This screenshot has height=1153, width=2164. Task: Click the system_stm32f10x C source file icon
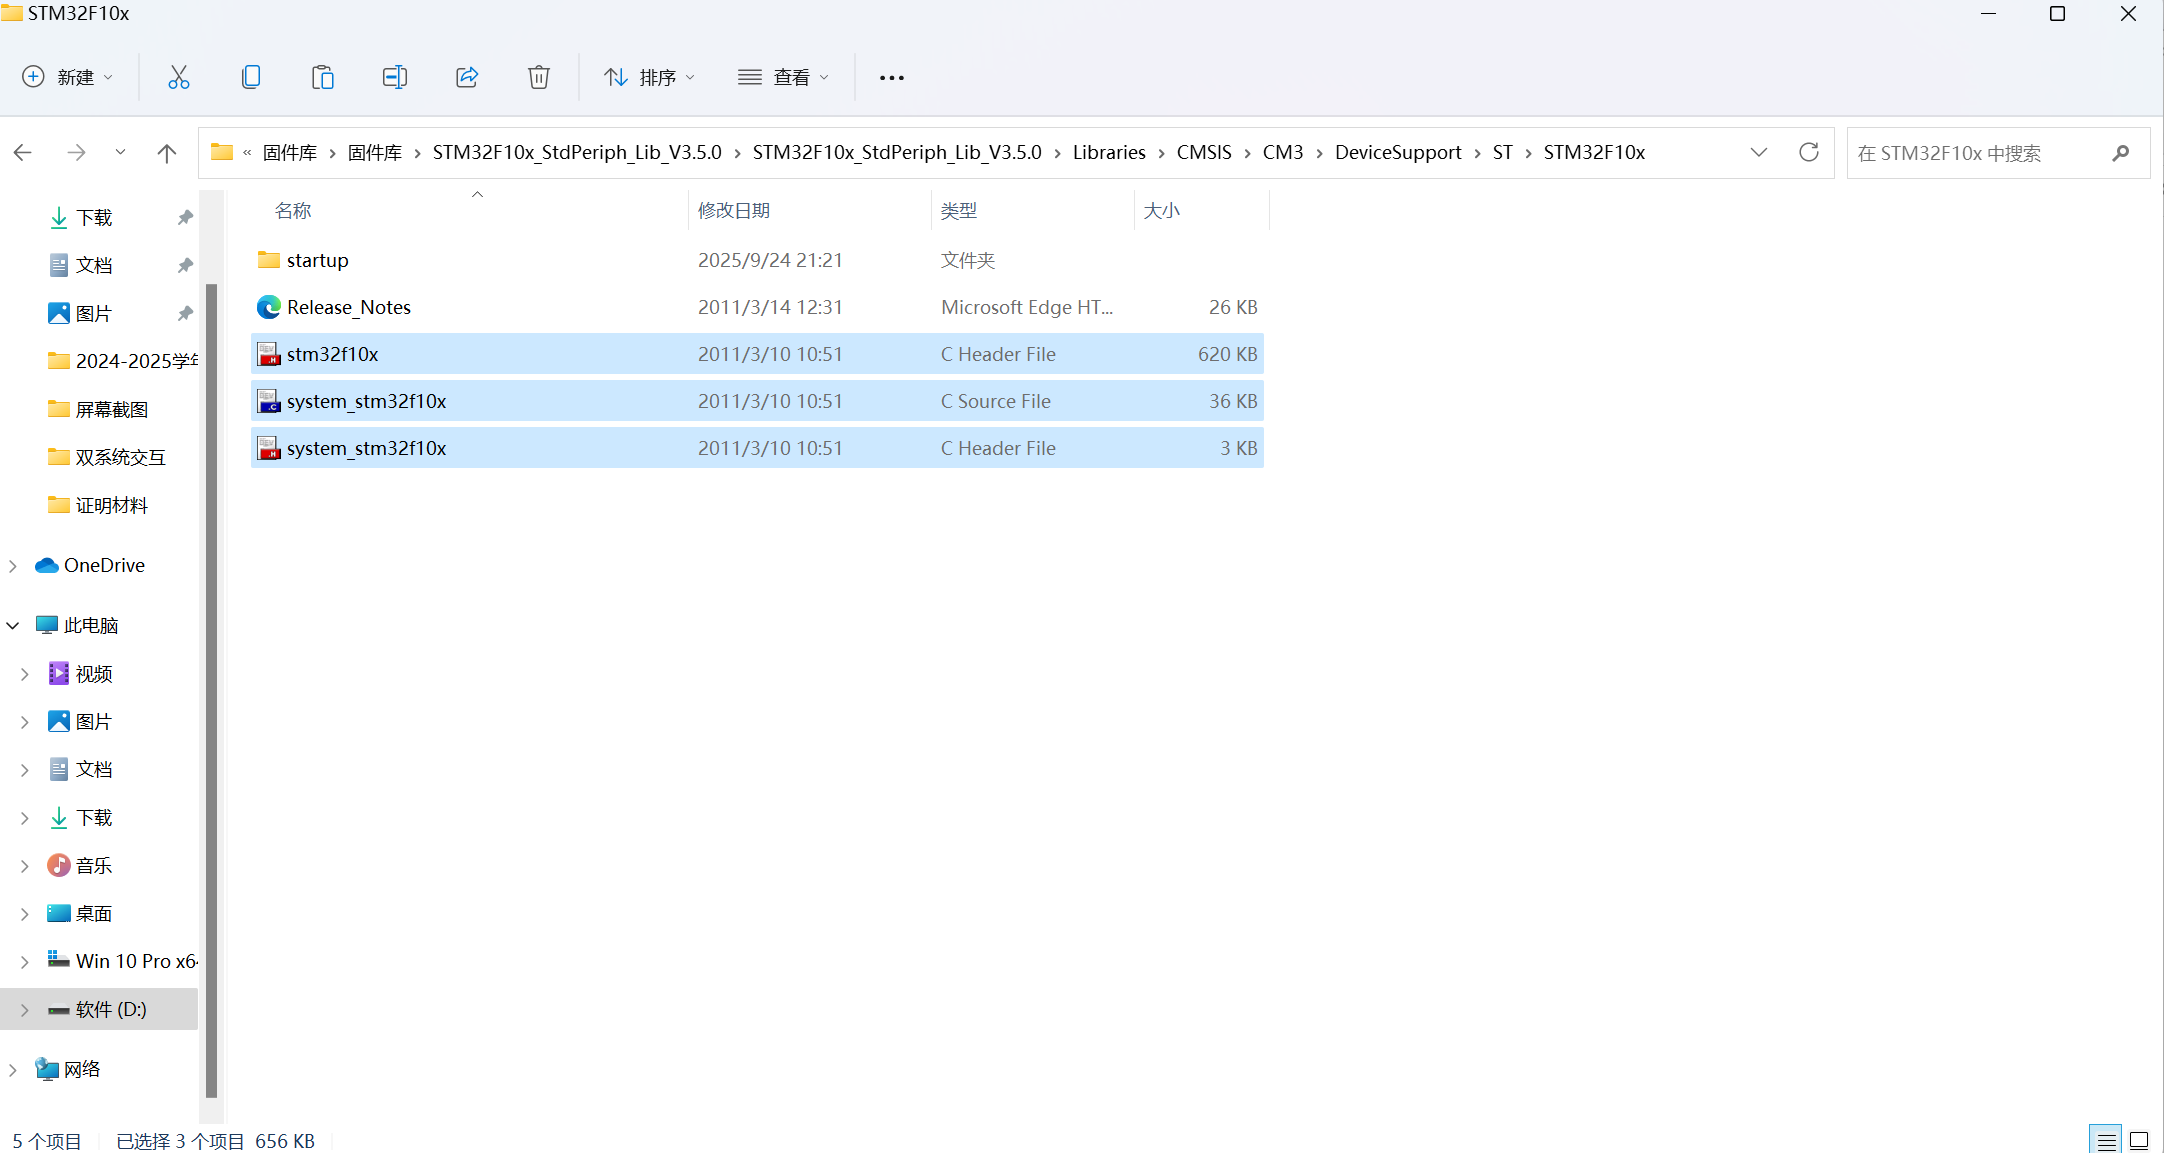click(x=268, y=401)
